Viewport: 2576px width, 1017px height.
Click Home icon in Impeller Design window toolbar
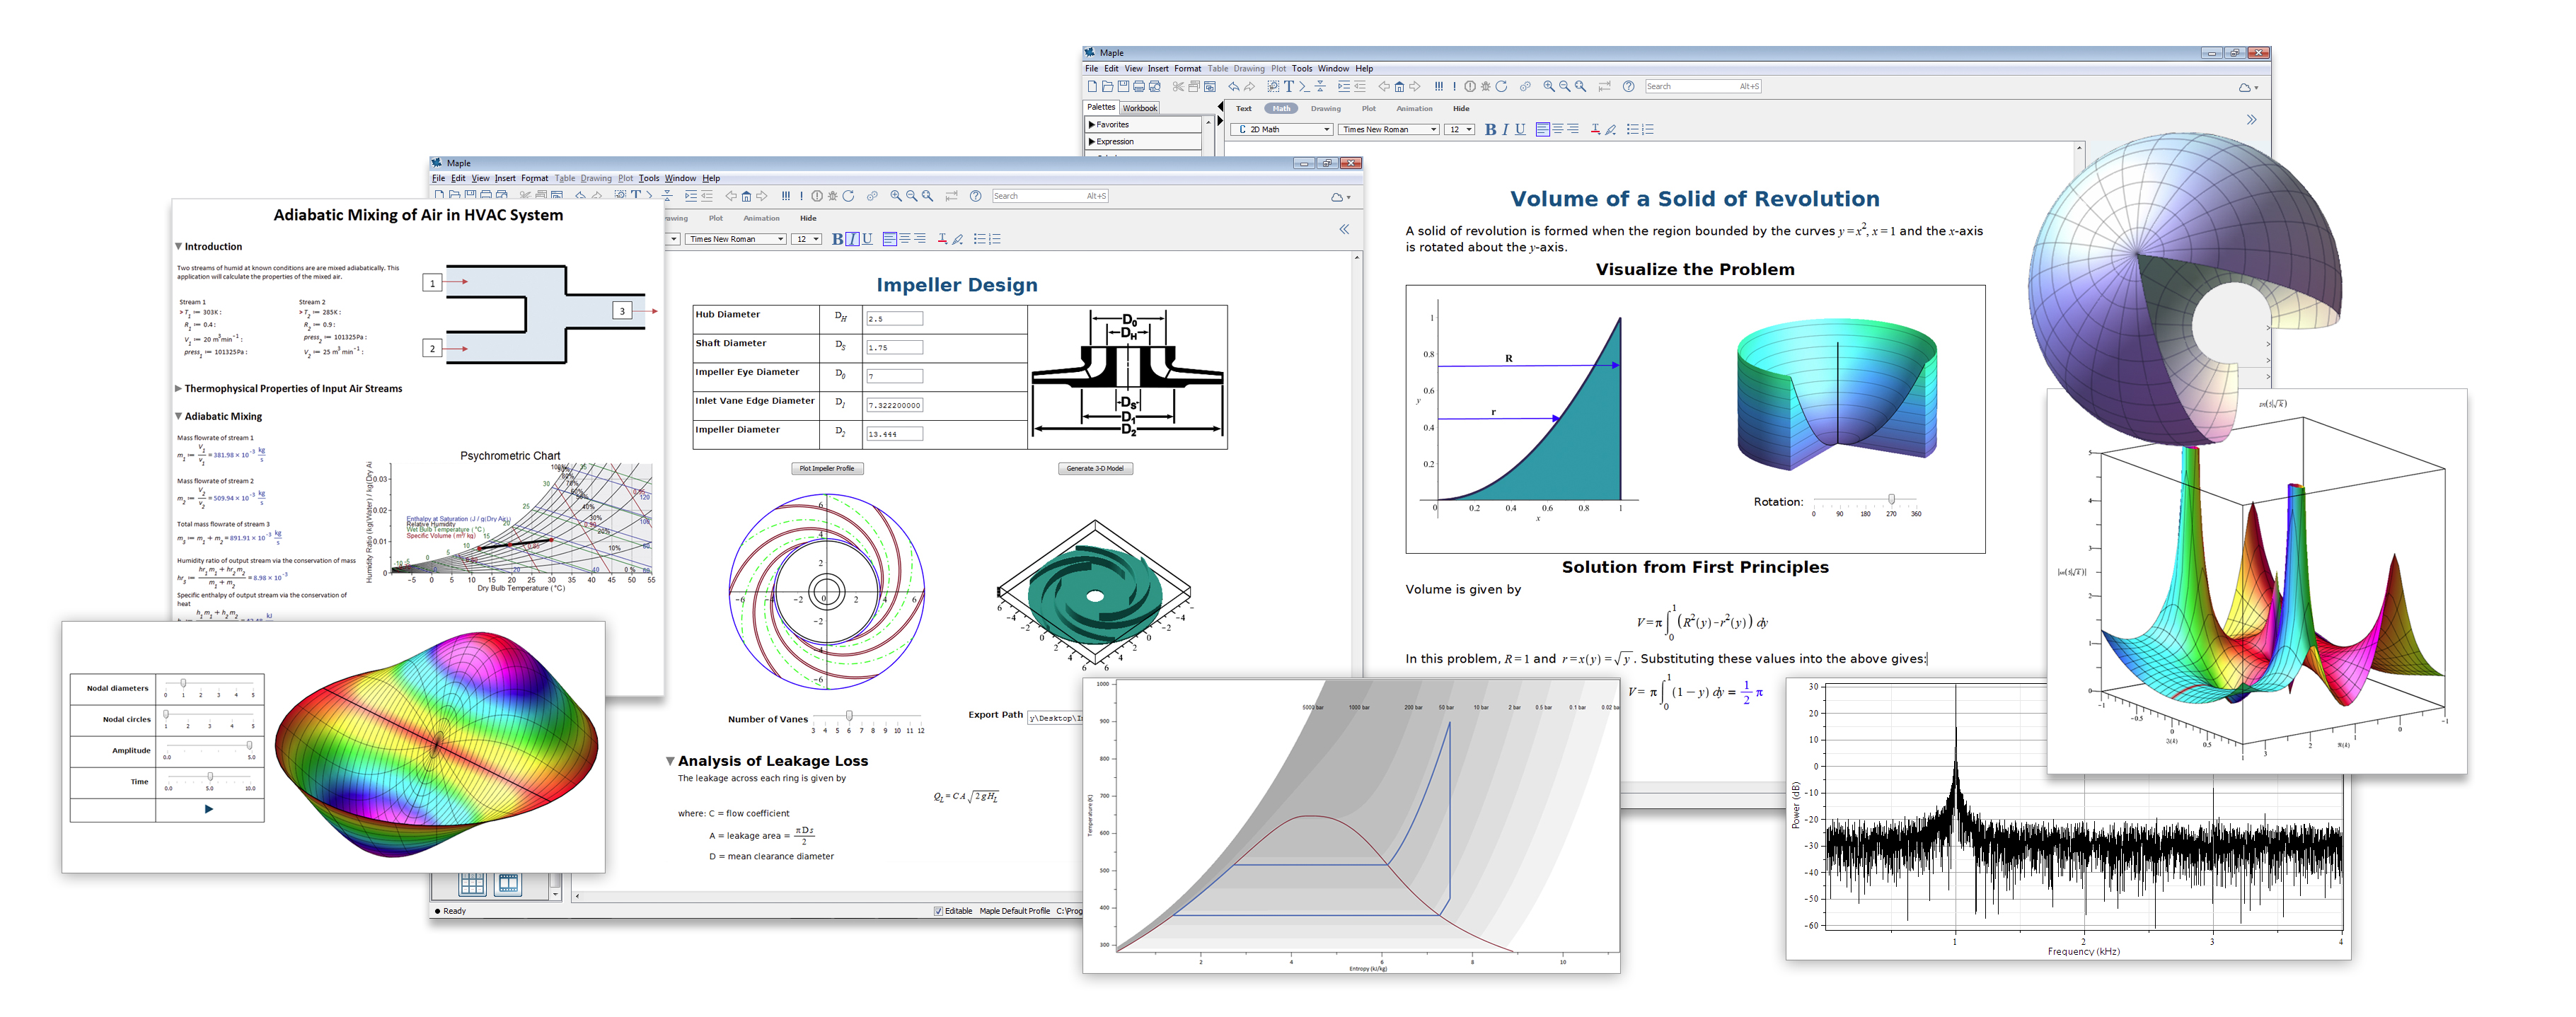click(746, 196)
